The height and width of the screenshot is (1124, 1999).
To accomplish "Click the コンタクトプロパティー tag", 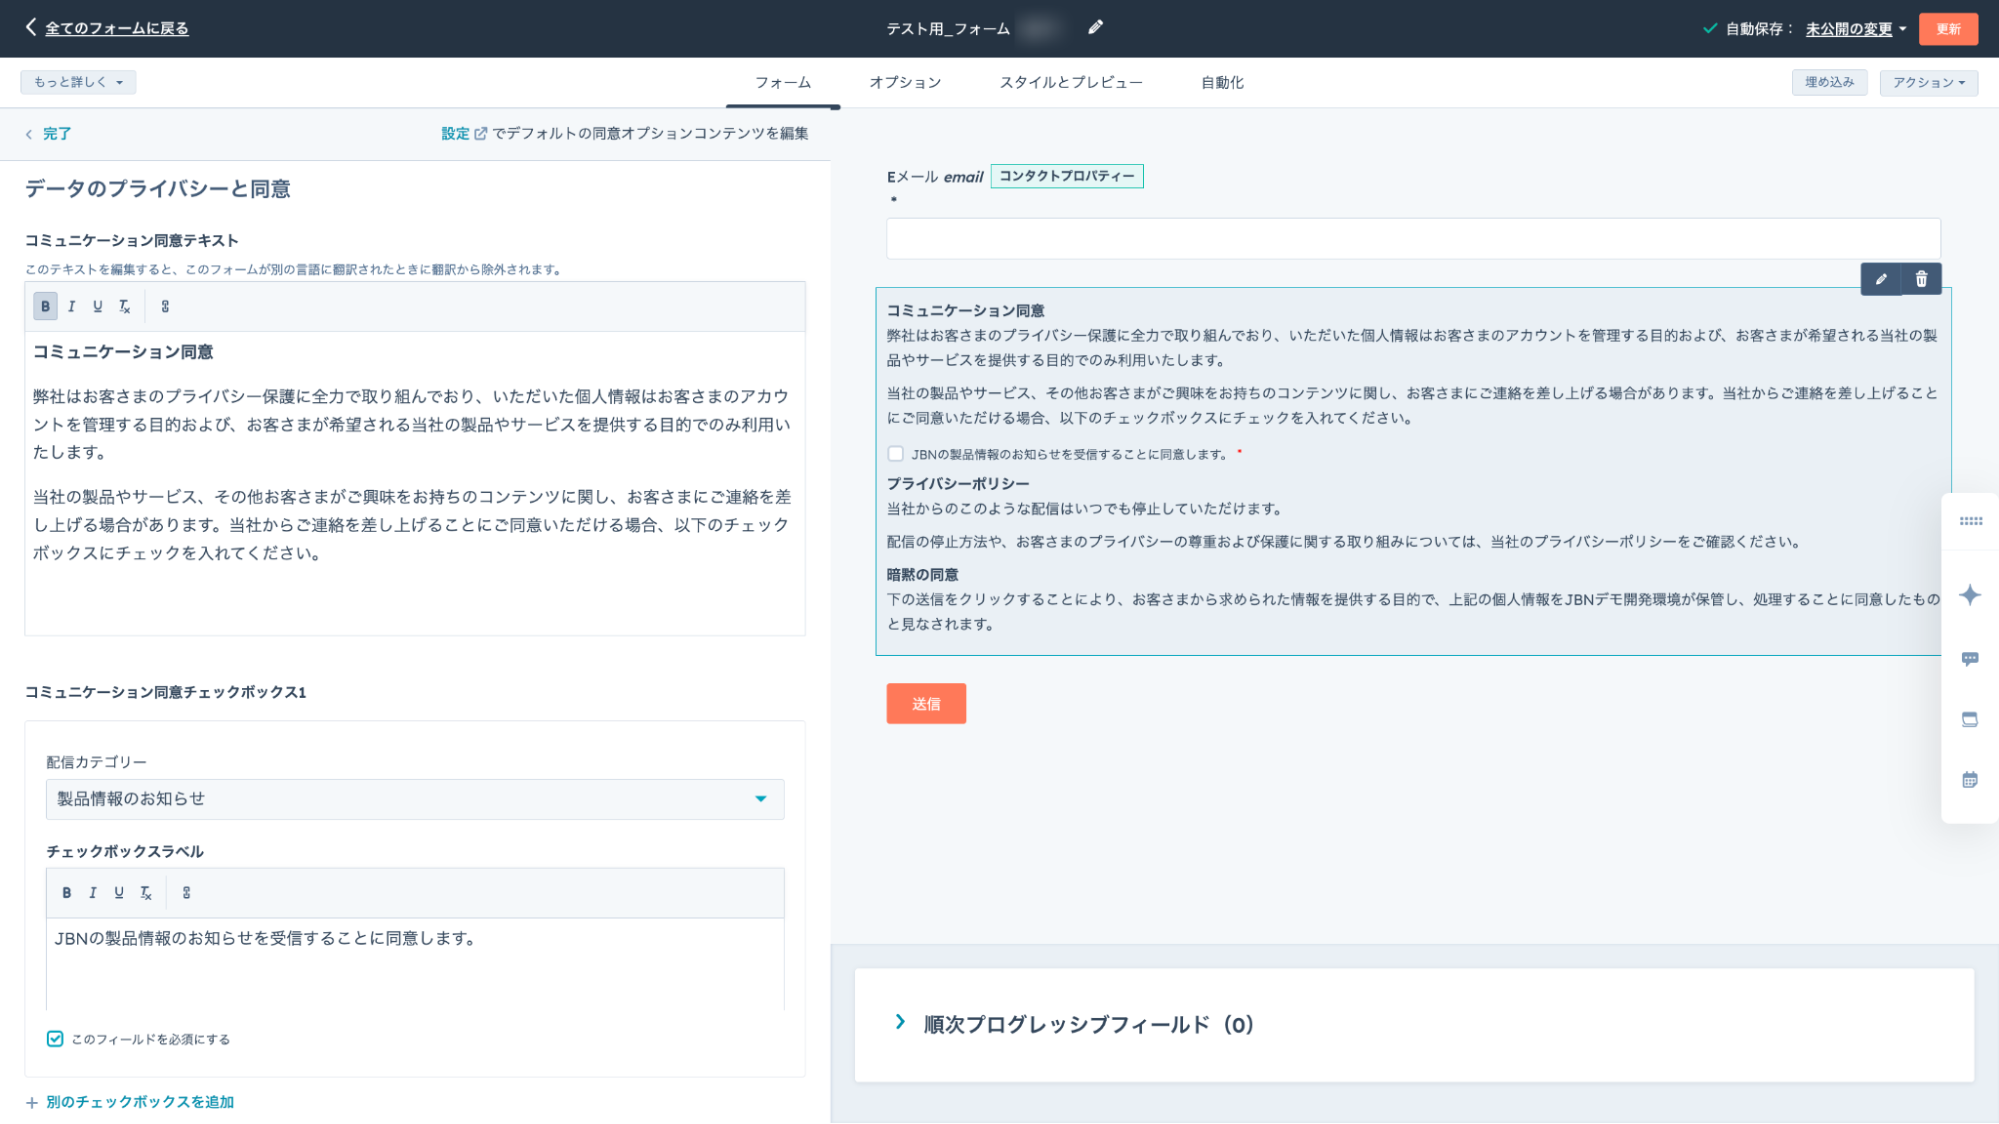I will click(1067, 176).
